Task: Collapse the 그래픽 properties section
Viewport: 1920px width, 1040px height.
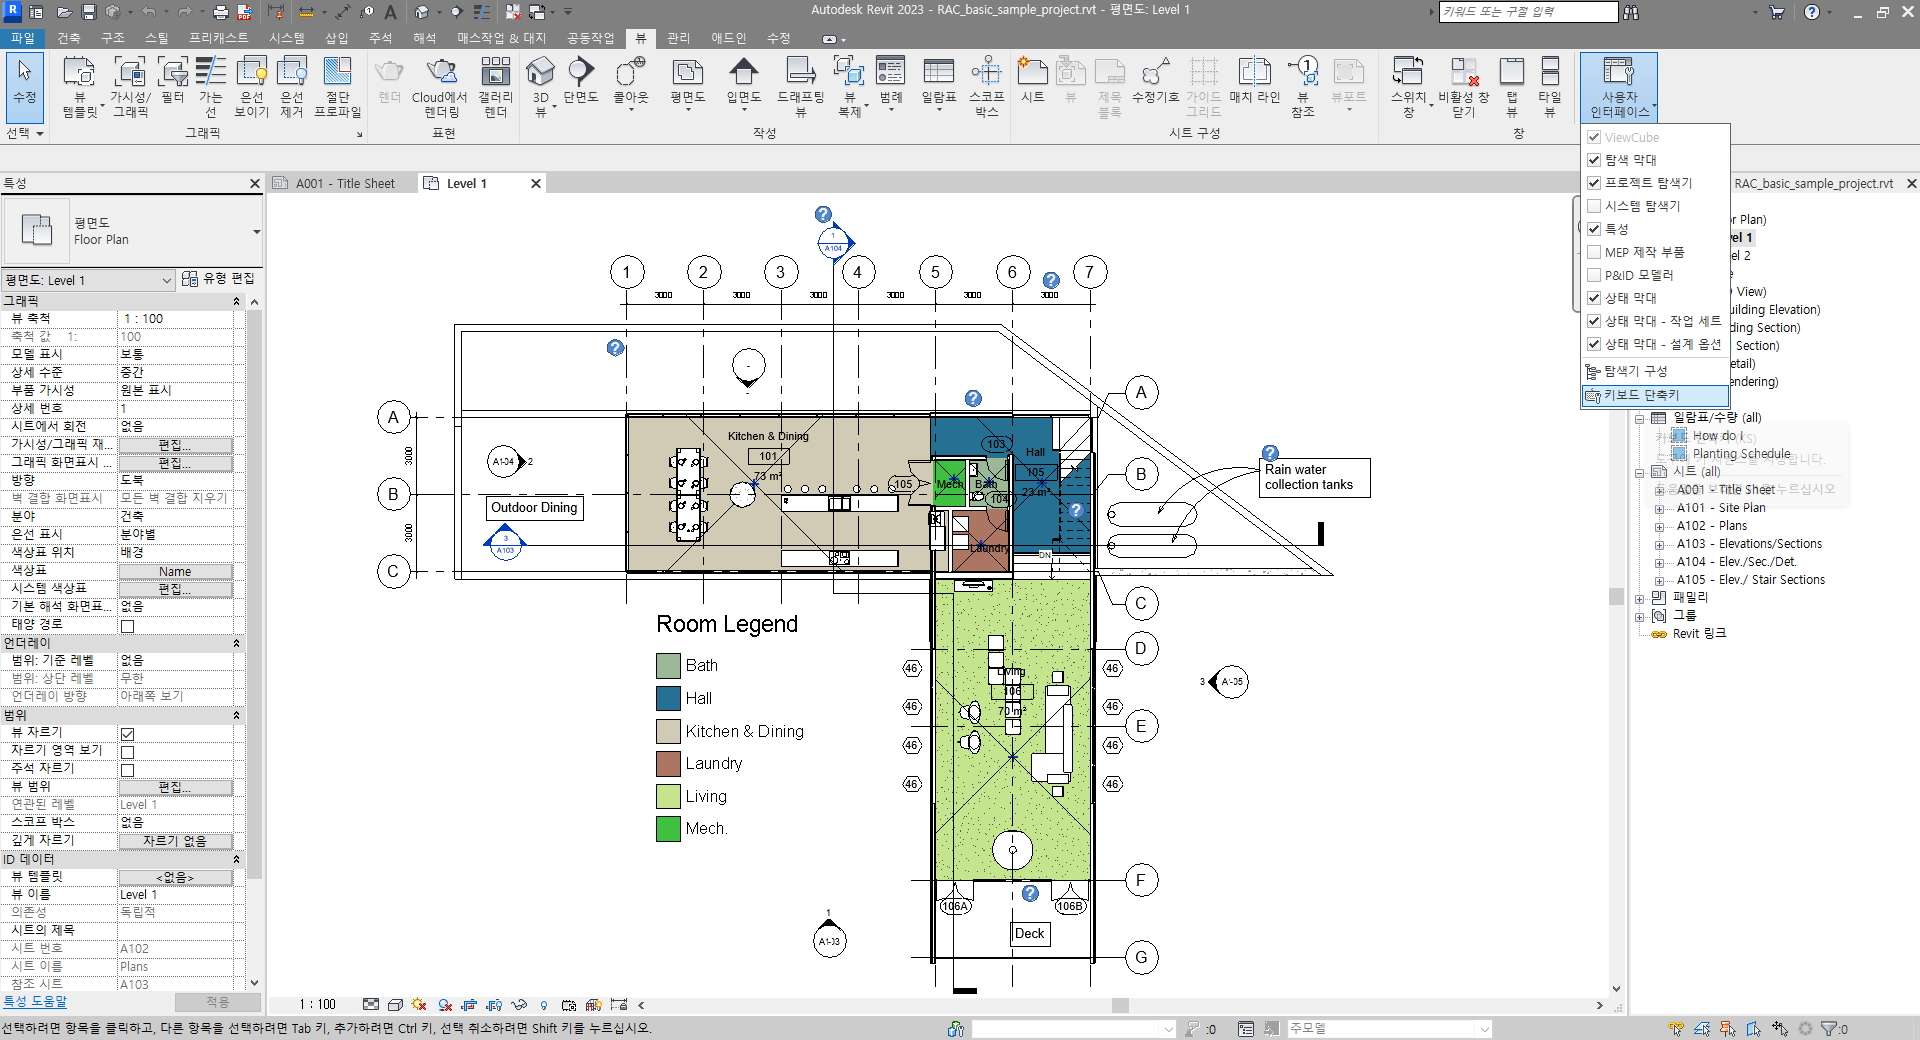Action: pyautogui.click(x=237, y=301)
